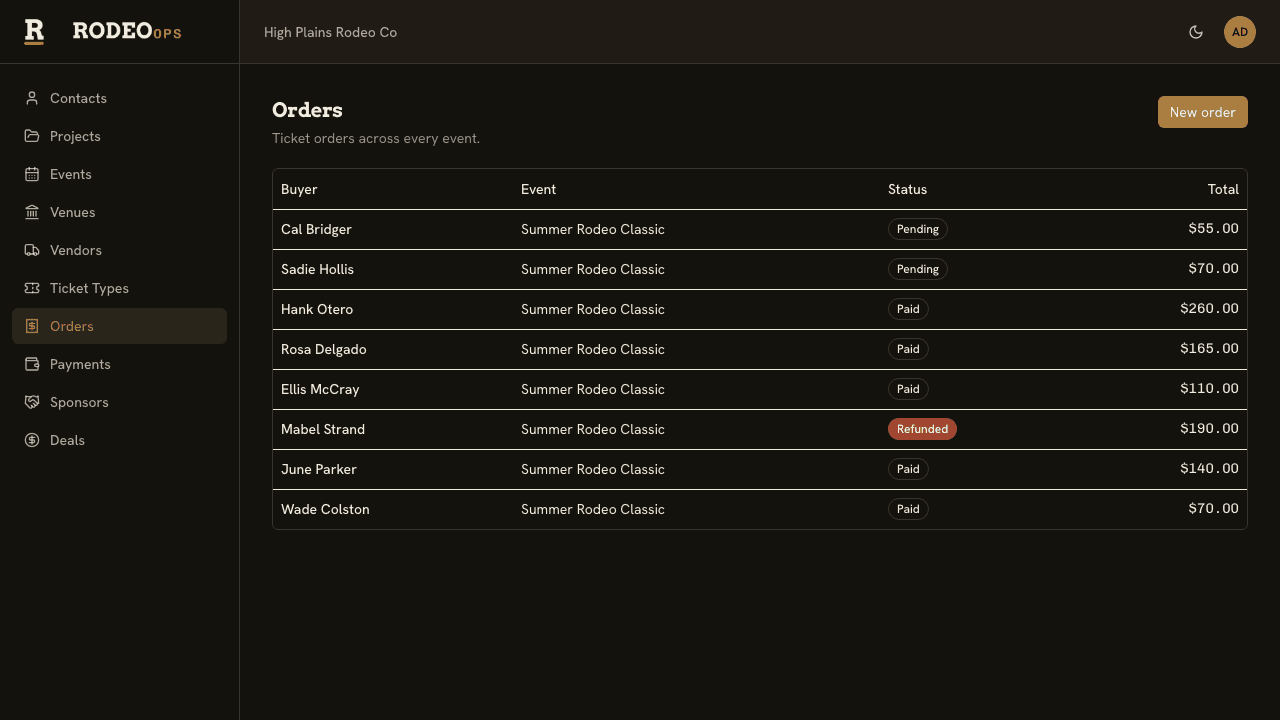
Task: Go to Projects section
Action: click(x=119, y=136)
